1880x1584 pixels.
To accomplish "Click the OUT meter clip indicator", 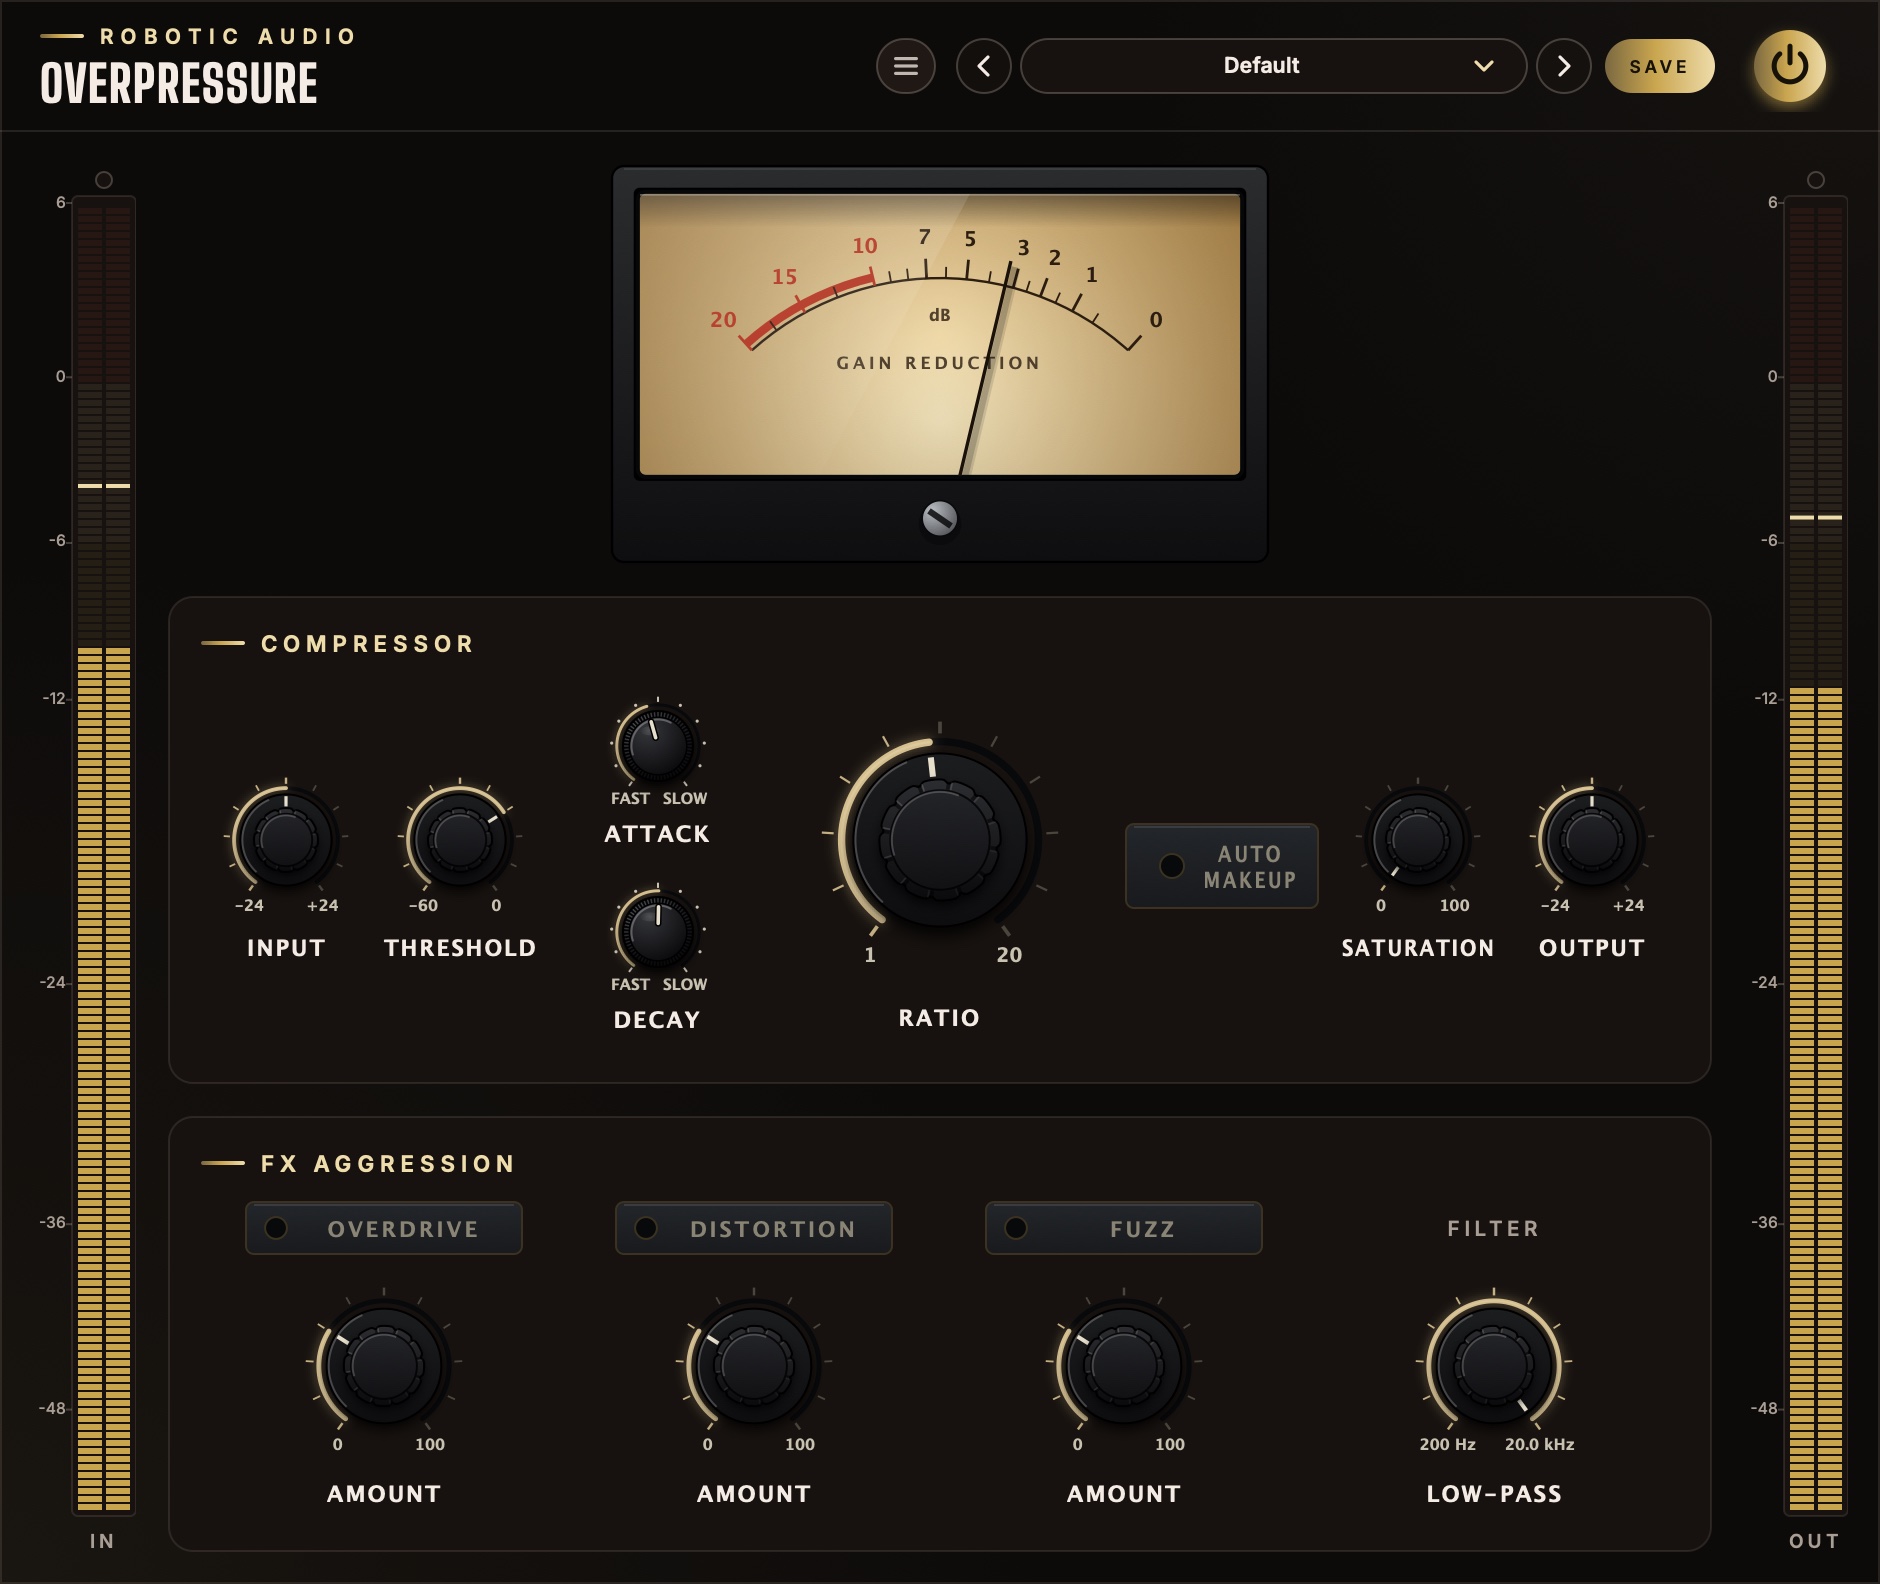I will tap(1816, 180).
